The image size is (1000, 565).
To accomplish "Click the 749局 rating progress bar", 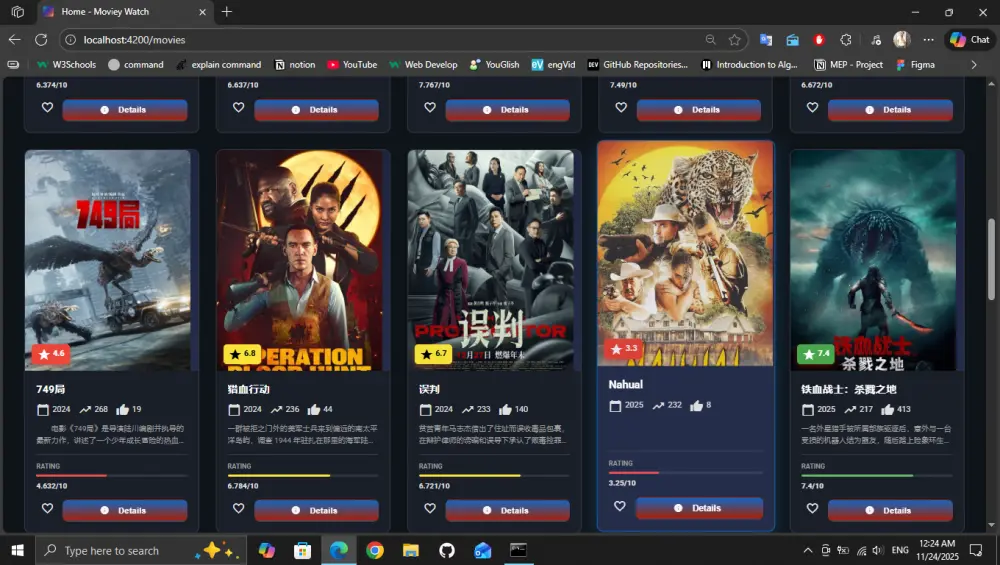I will [x=112, y=476].
